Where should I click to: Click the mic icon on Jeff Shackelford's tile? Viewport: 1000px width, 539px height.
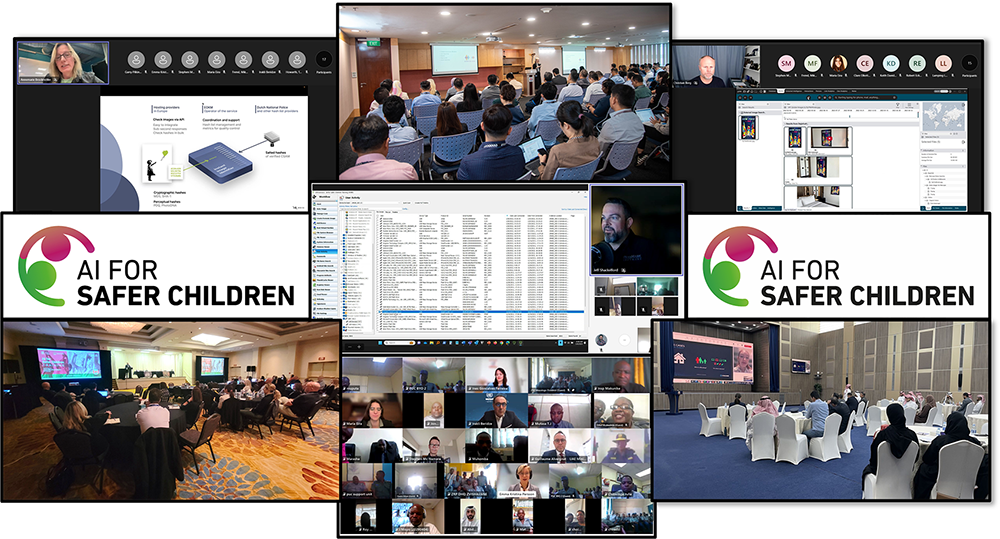click(x=624, y=269)
